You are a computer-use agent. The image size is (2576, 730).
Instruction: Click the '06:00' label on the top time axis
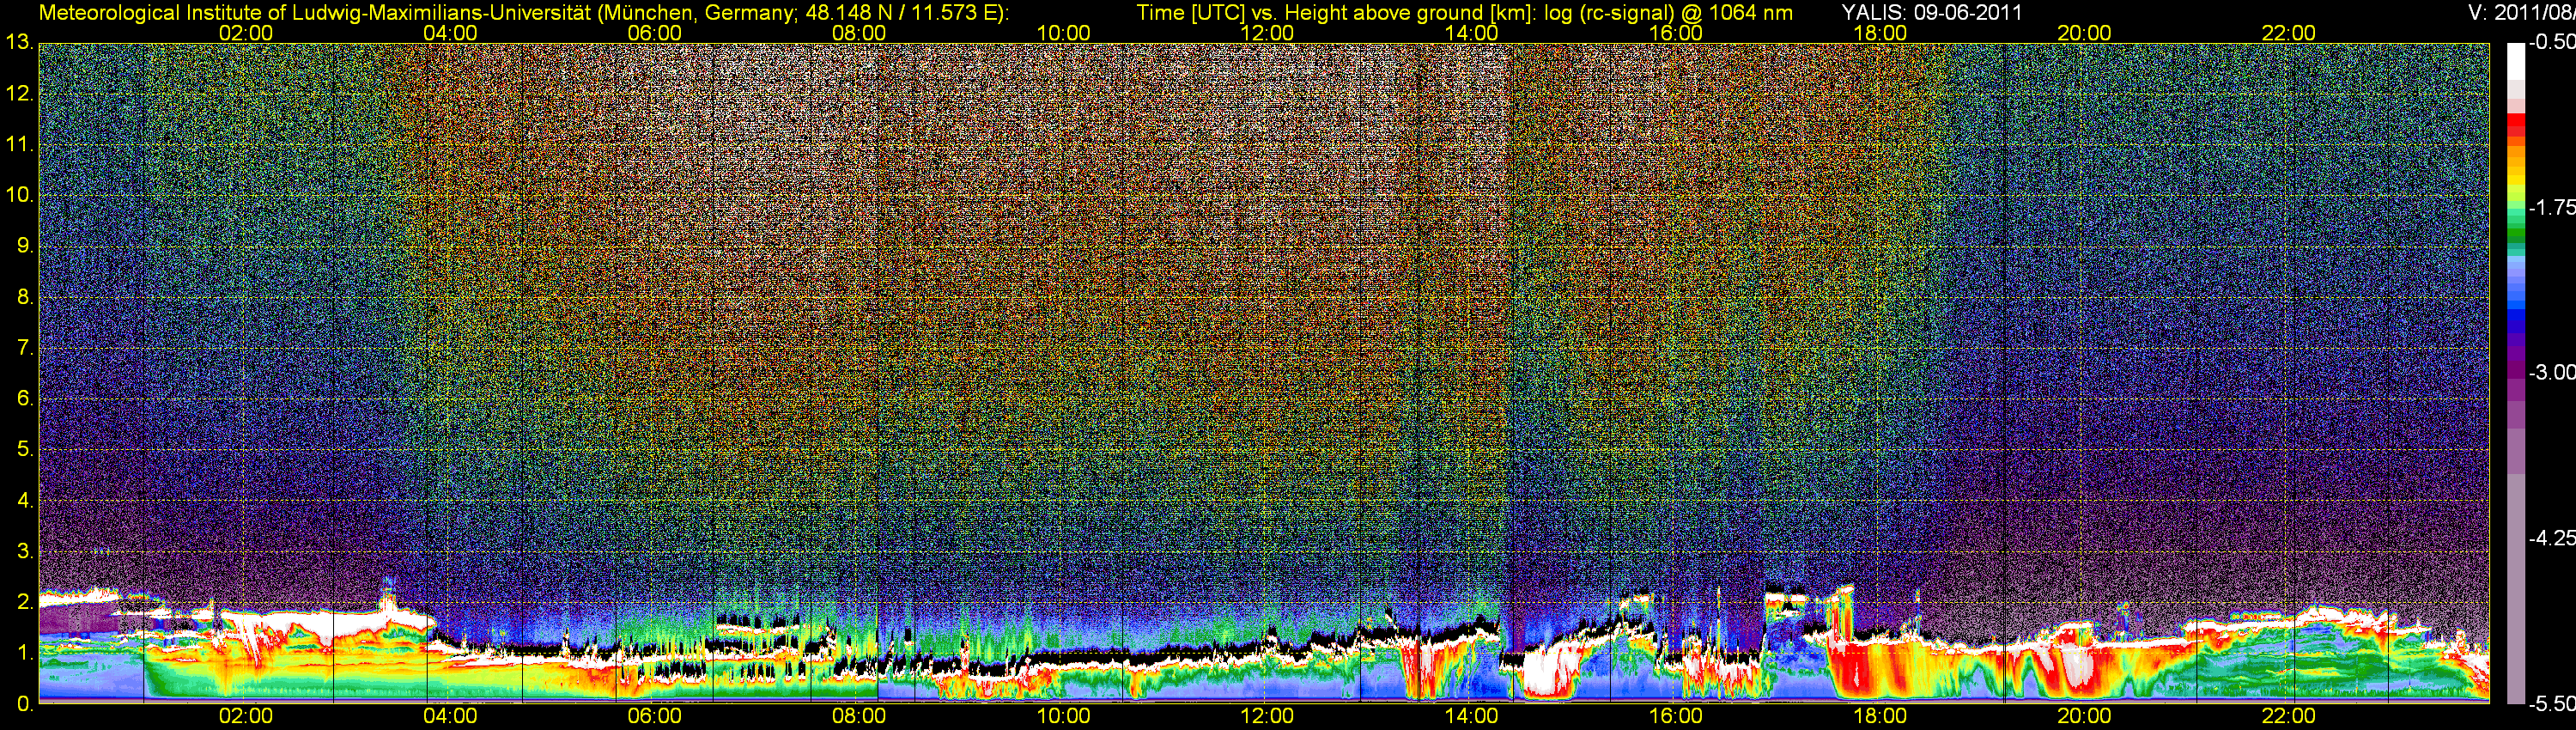tap(654, 33)
